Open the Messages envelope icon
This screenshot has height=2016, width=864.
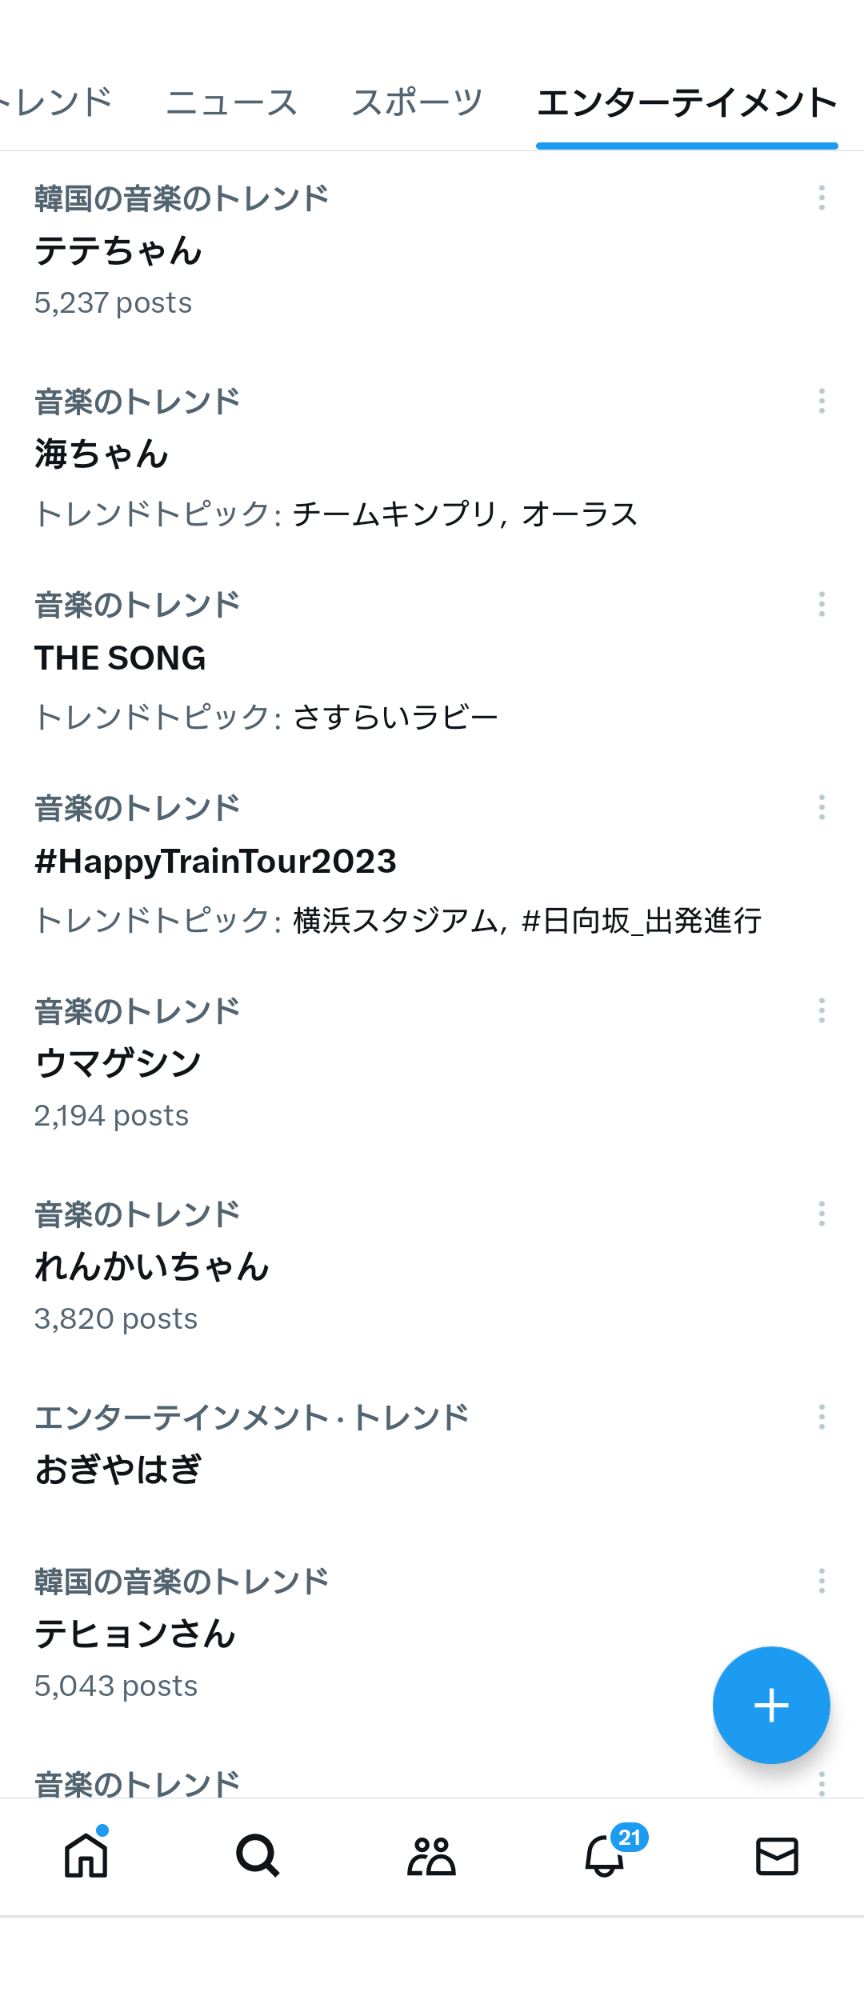click(x=777, y=1856)
